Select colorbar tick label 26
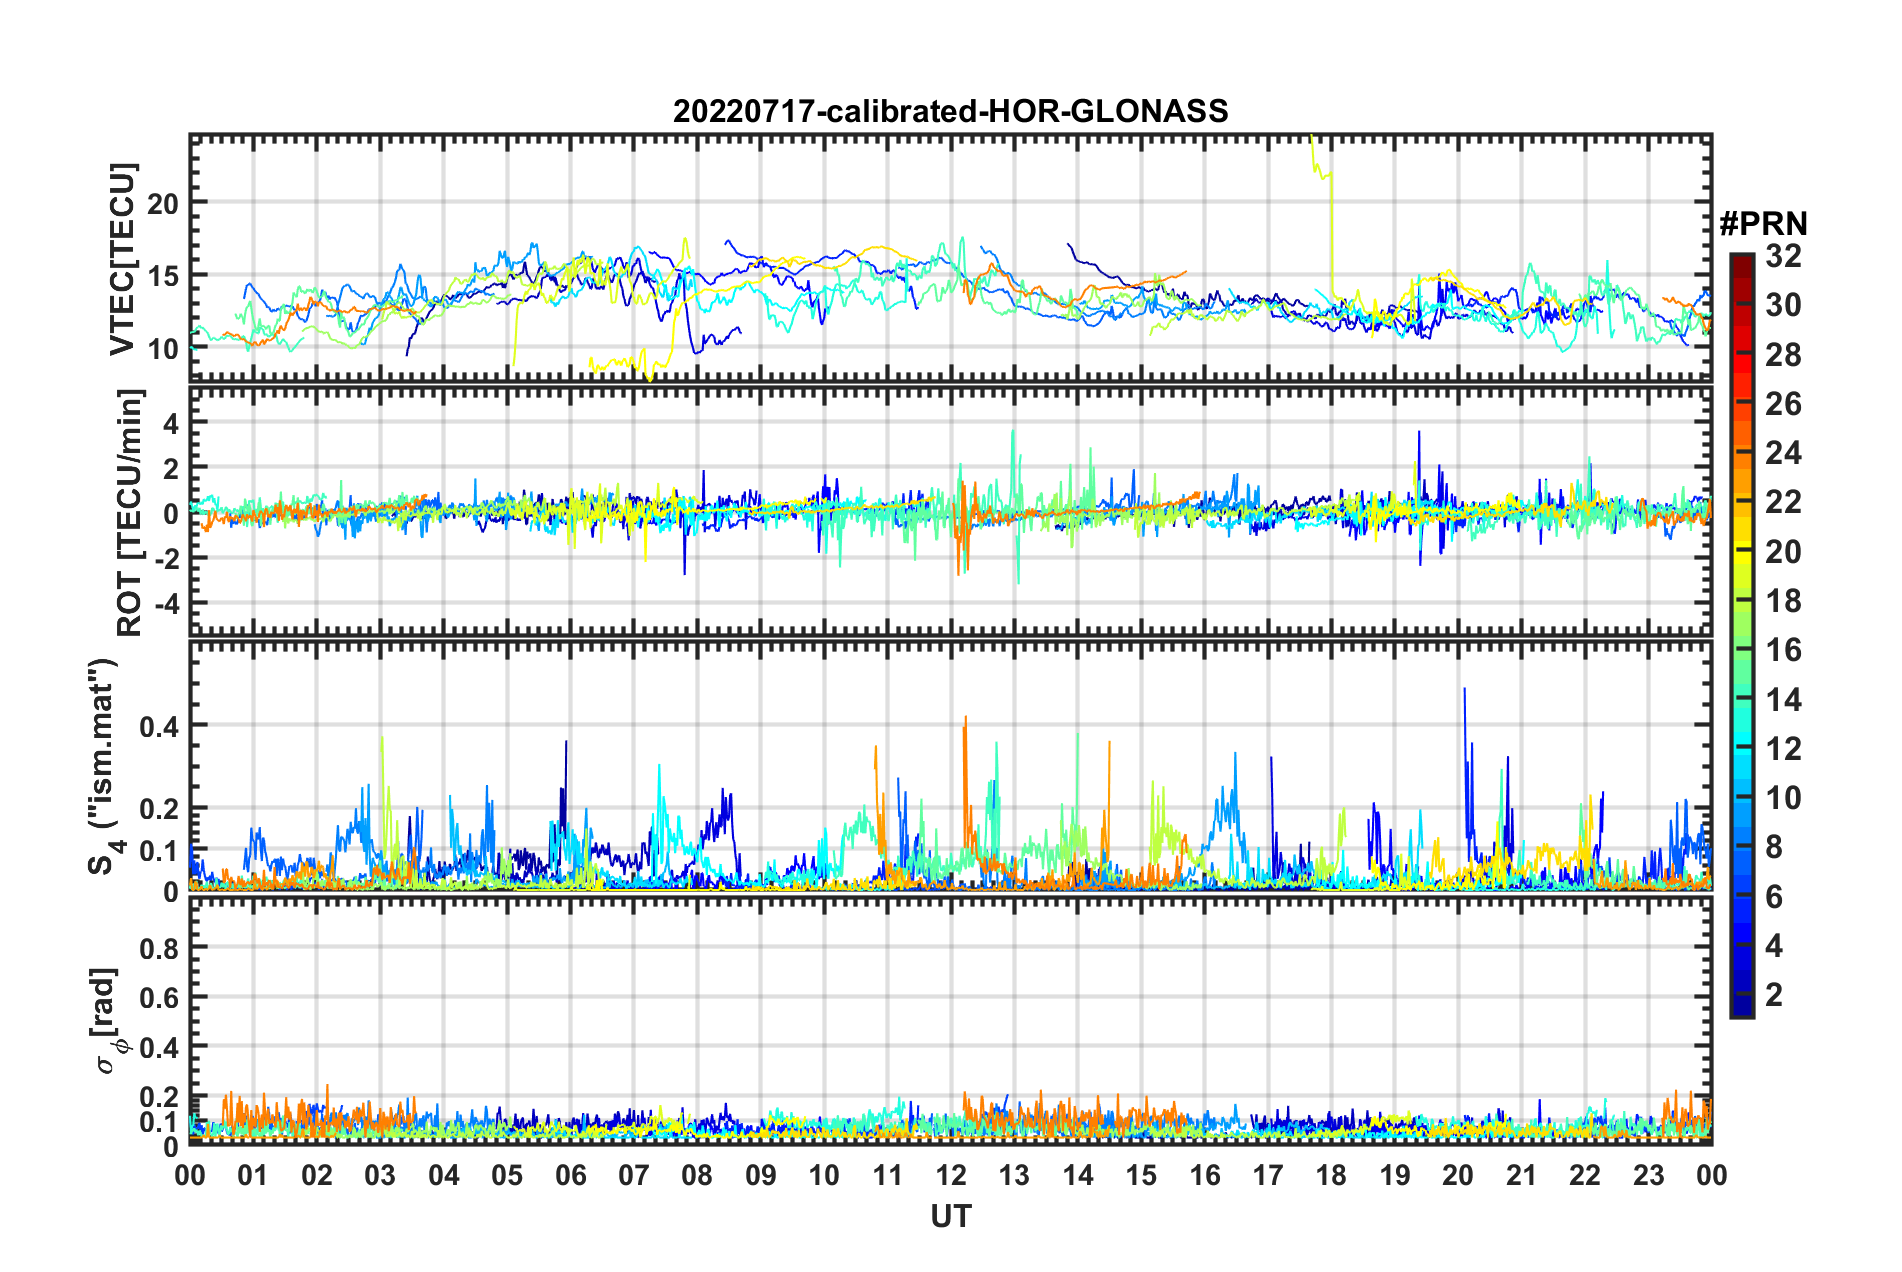 tap(1783, 404)
